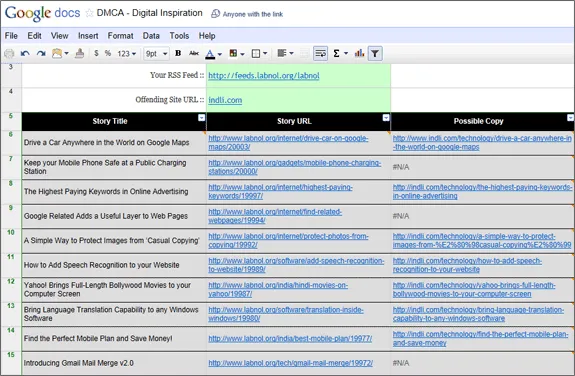Image resolution: width=575 pixels, height=376 pixels.
Task: Open the Edit menu
Action: coord(34,36)
